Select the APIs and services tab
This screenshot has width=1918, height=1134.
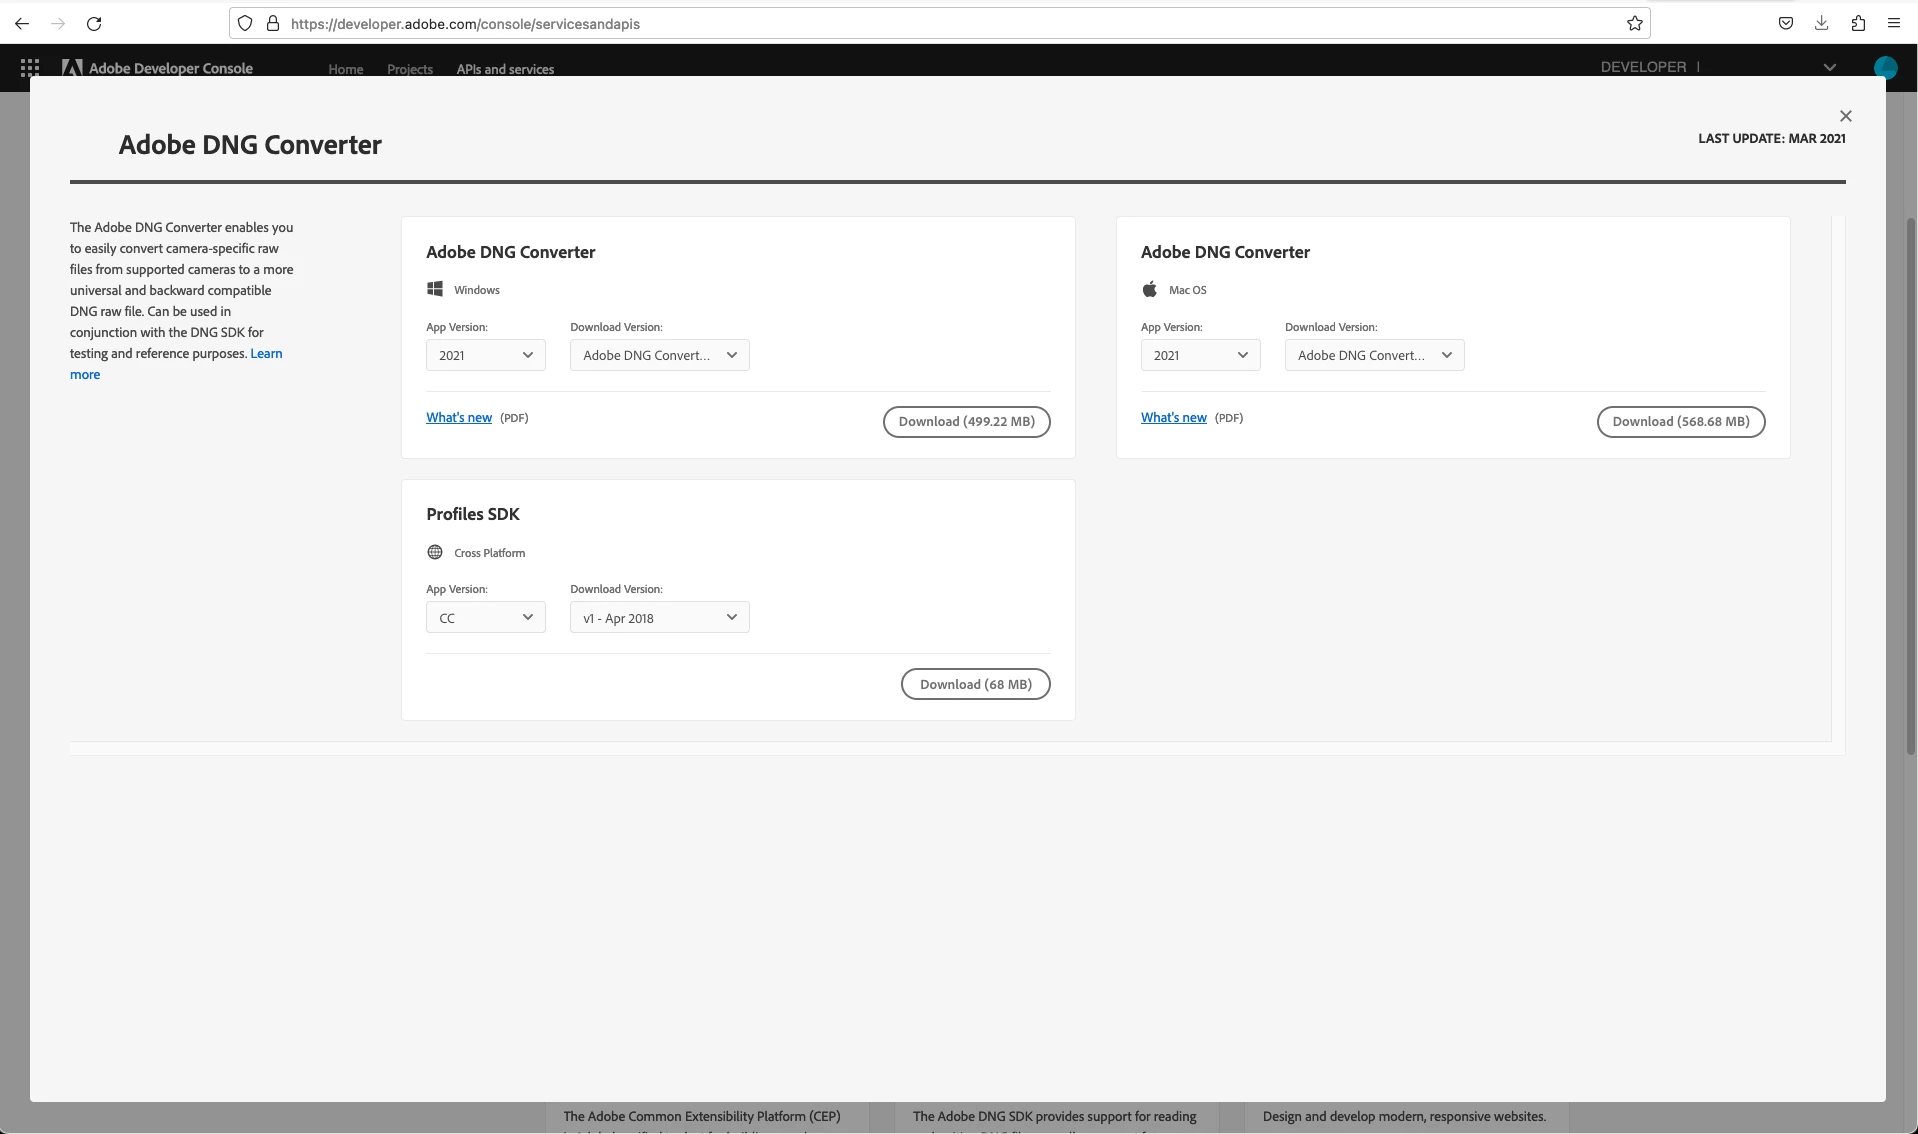[505, 69]
